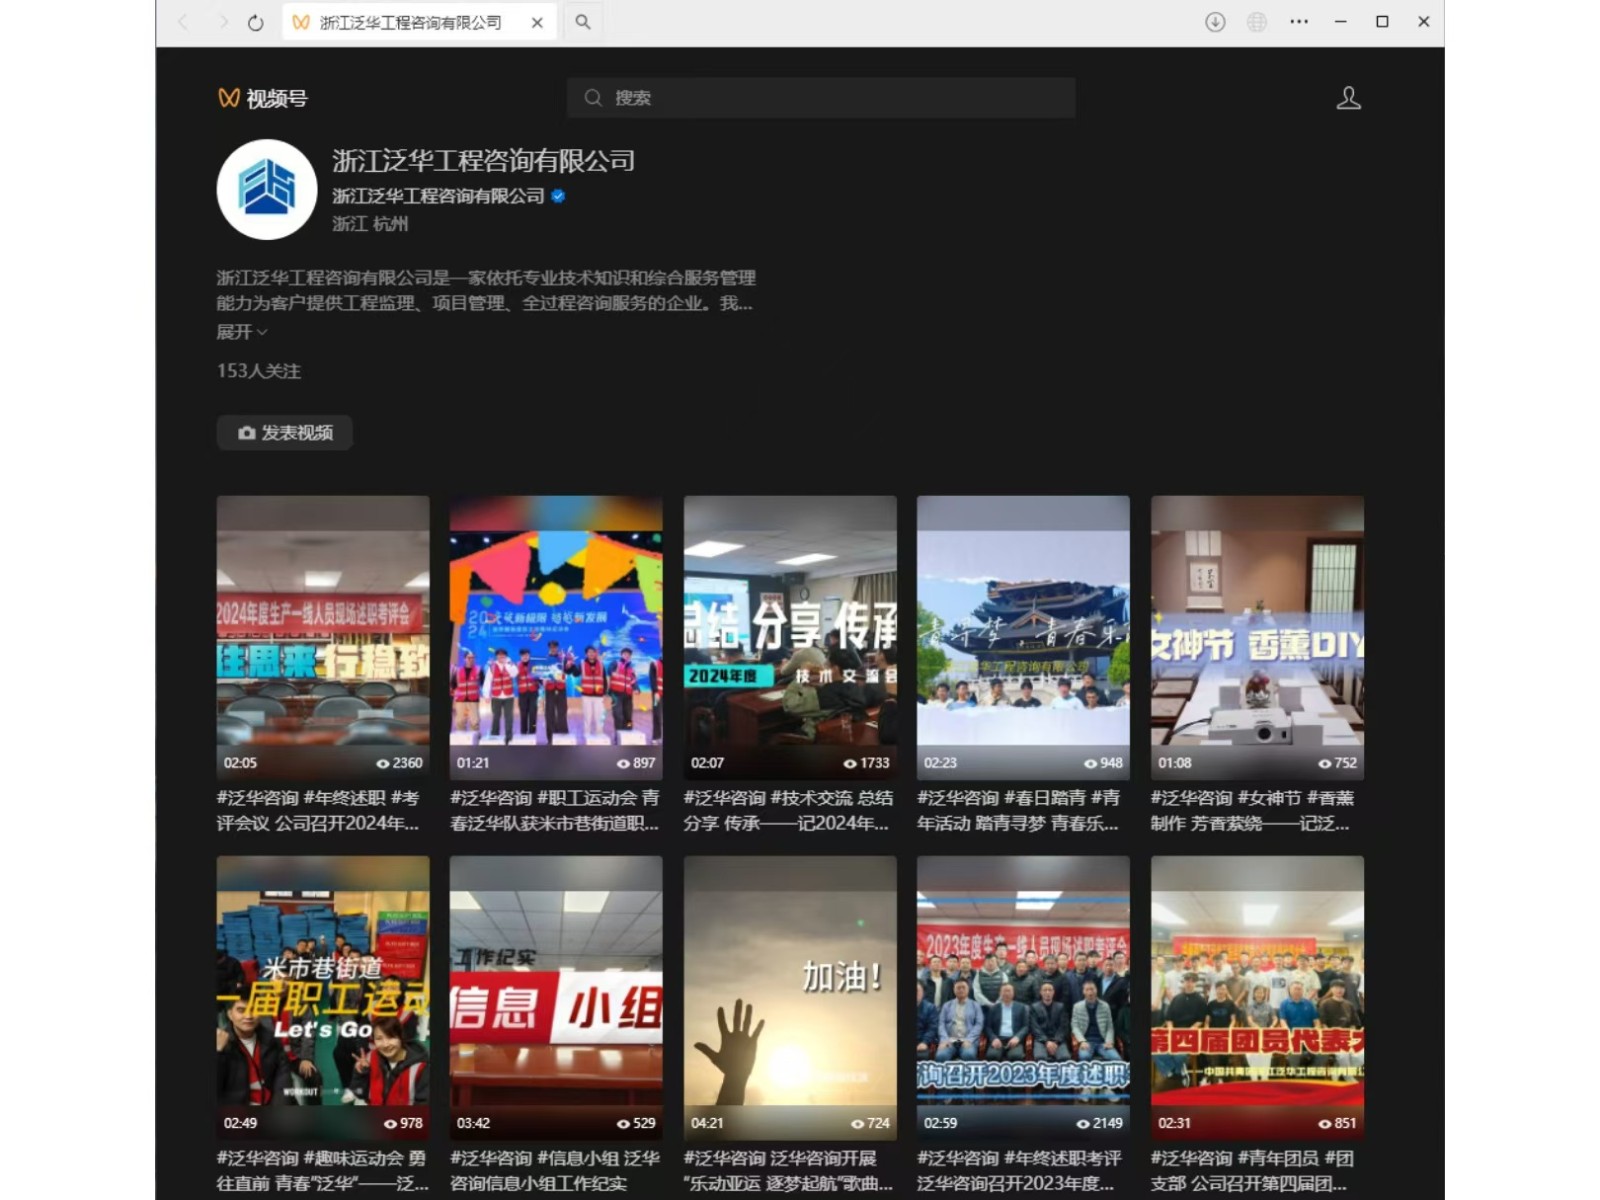The image size is (1600, 1200).
Task: Open the 02:05 video with 2360 views
Action: click(323, 636)
